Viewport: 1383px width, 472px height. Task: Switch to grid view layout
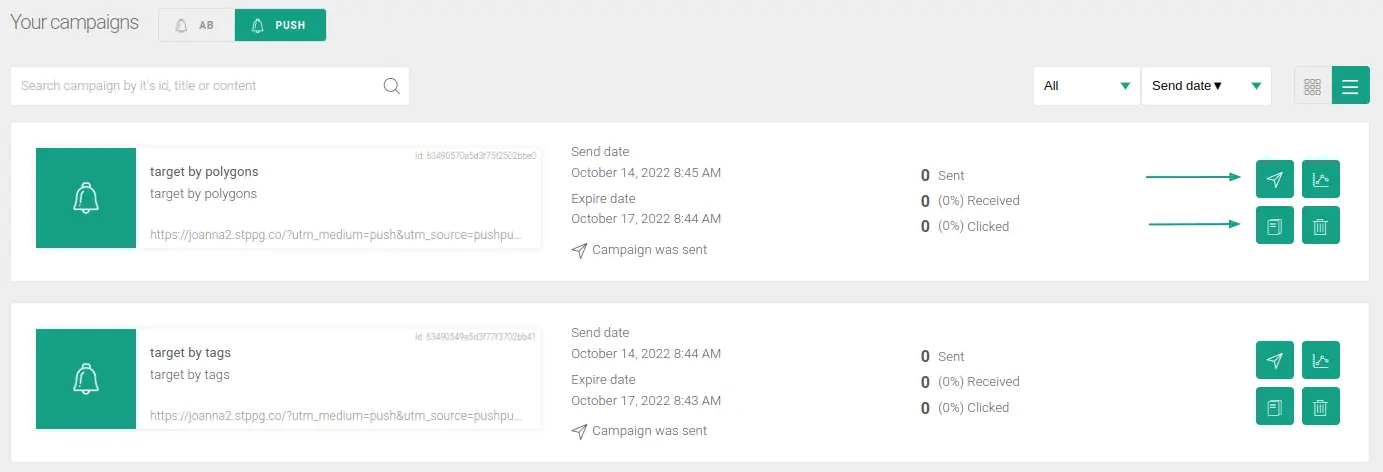pyautogui.click(x=1313, y=86)
